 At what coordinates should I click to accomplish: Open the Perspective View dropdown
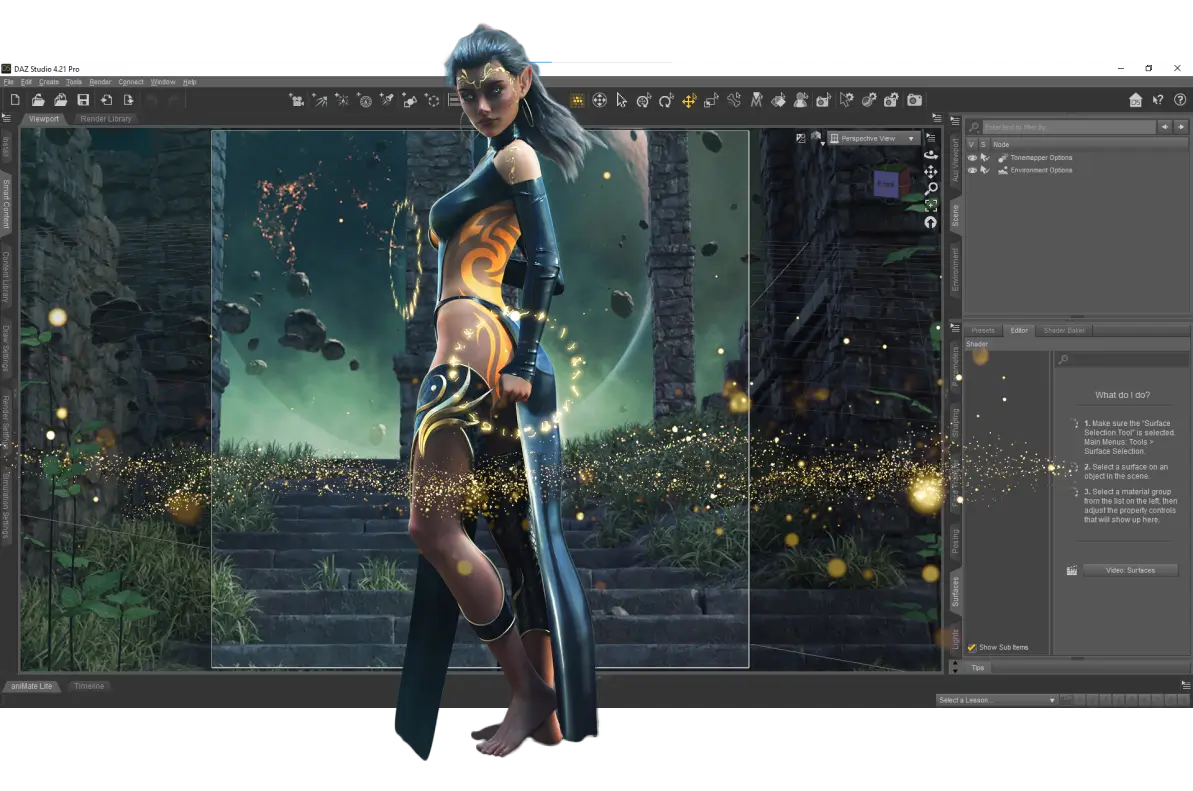tap(874, 138)
